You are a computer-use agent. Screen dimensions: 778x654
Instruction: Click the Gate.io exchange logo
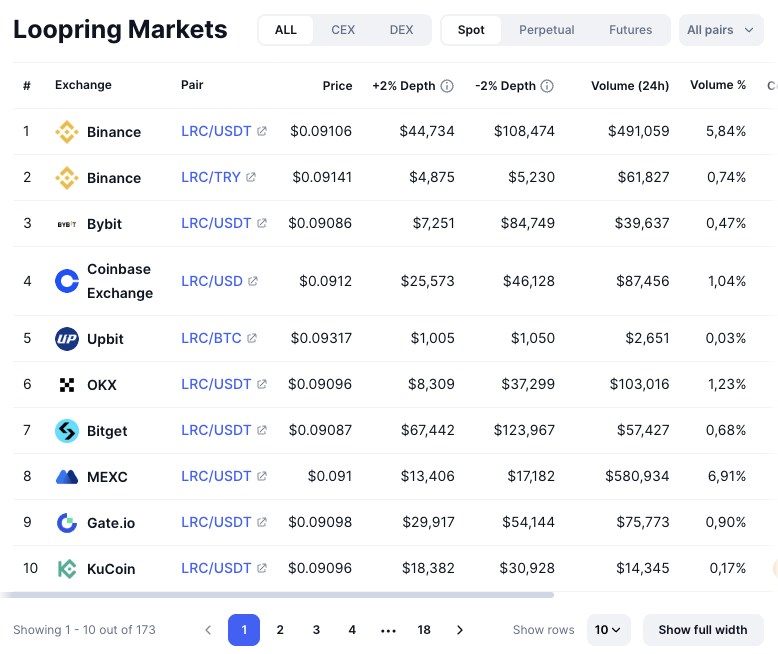66,523
